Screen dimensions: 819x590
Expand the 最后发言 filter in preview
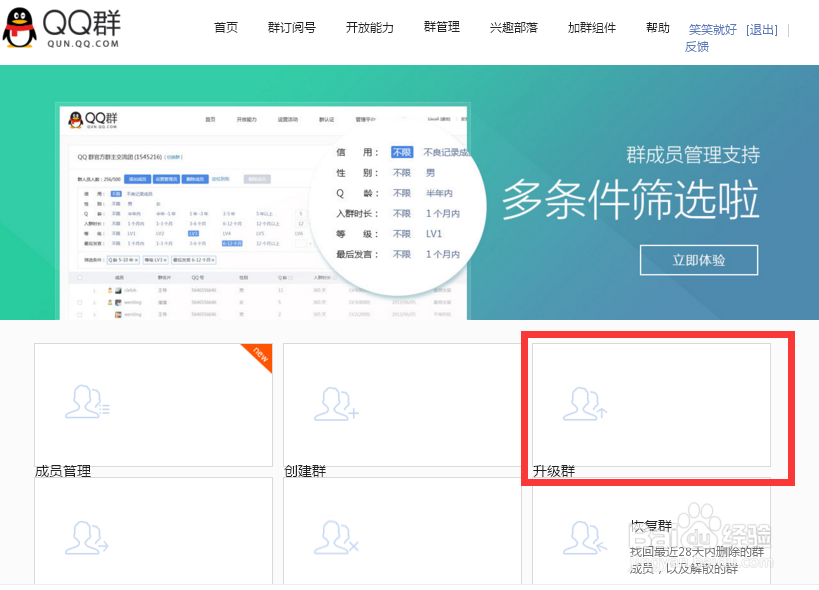(x=400, y=254)
